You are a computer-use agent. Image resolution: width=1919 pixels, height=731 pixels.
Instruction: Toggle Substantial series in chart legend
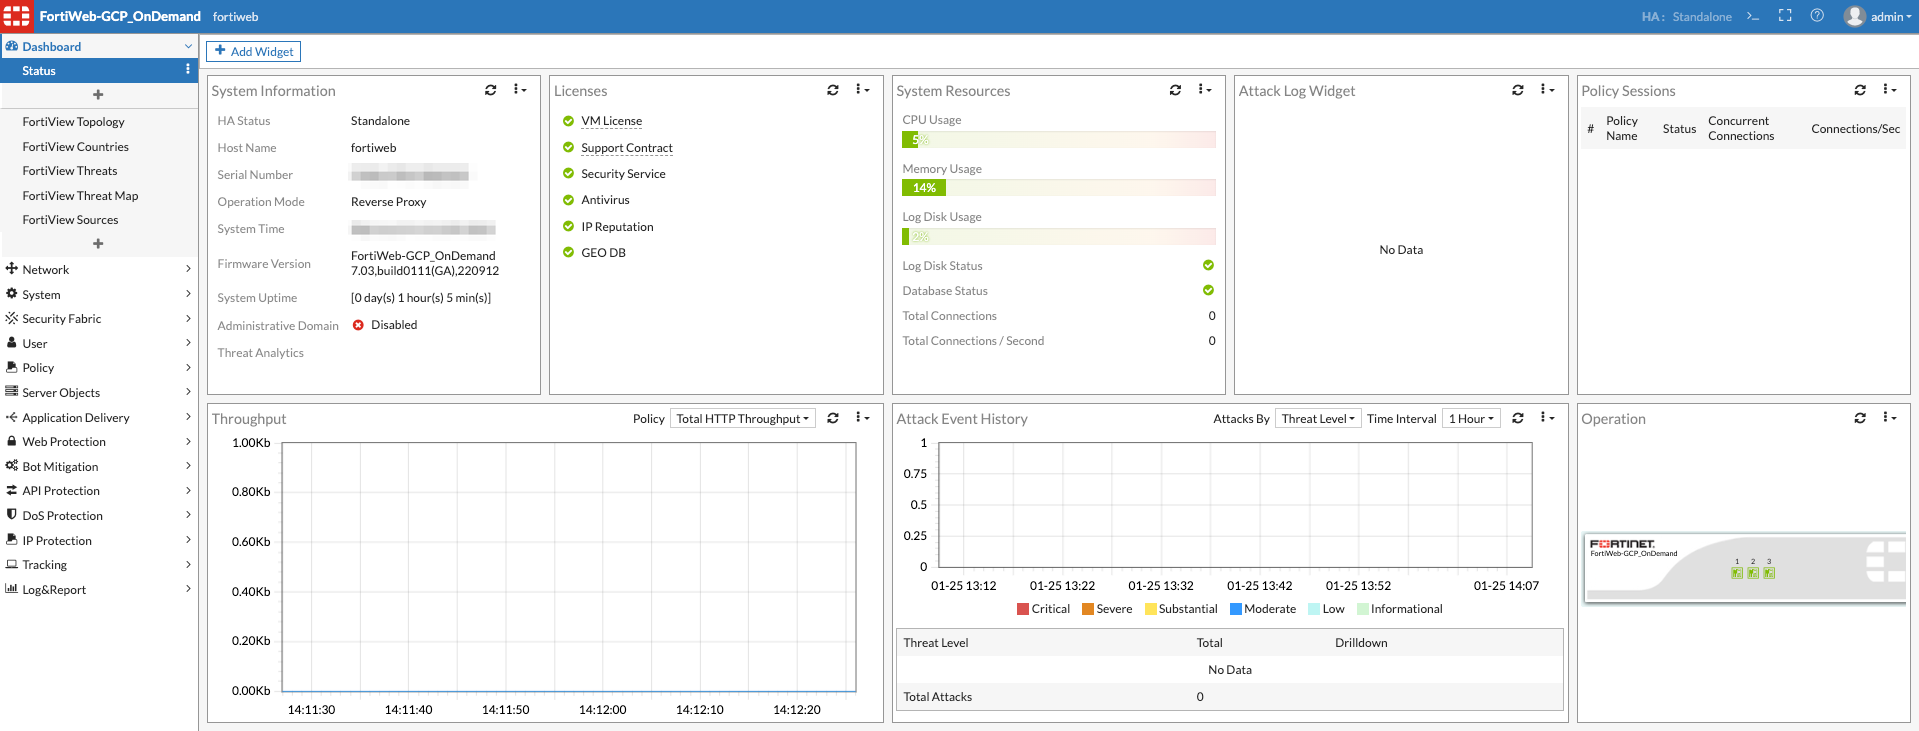point(1181,609)
